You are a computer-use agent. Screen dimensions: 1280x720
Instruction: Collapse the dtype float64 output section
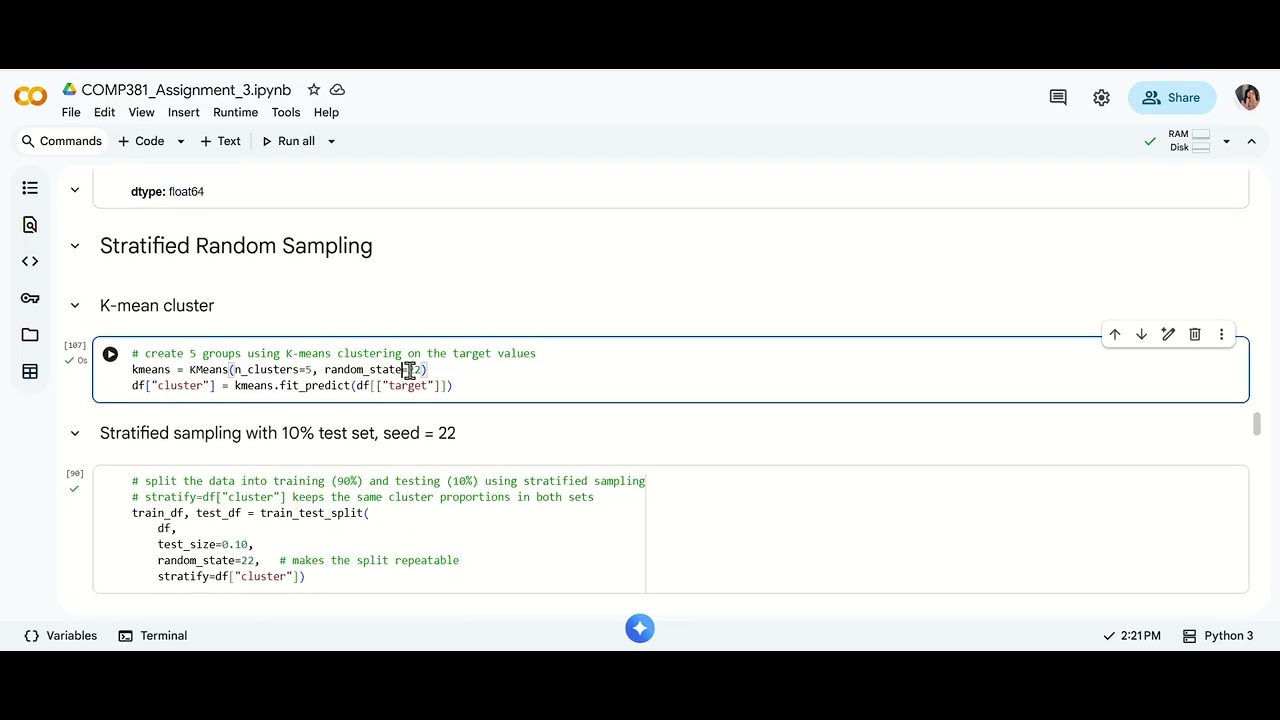(74, 189)
